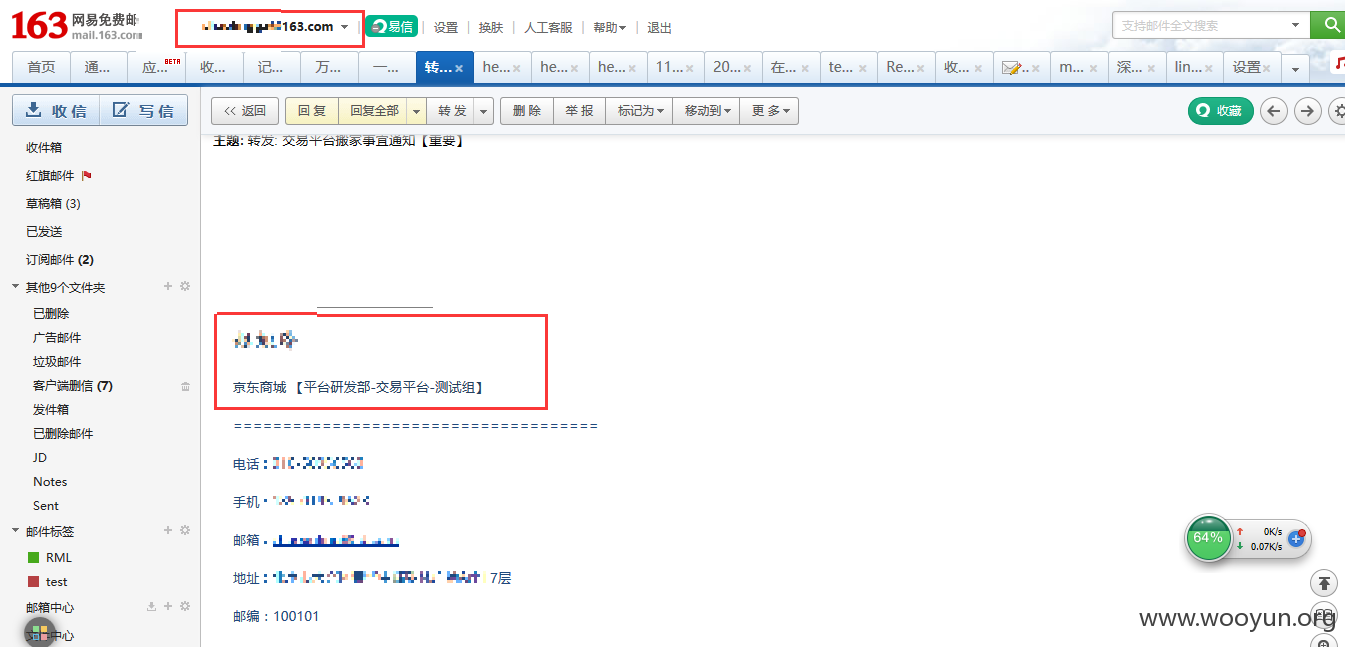Click the 转发 forward button
Image resolution: width=1345 pixels, height=647 pixels.
coord(452,111)
